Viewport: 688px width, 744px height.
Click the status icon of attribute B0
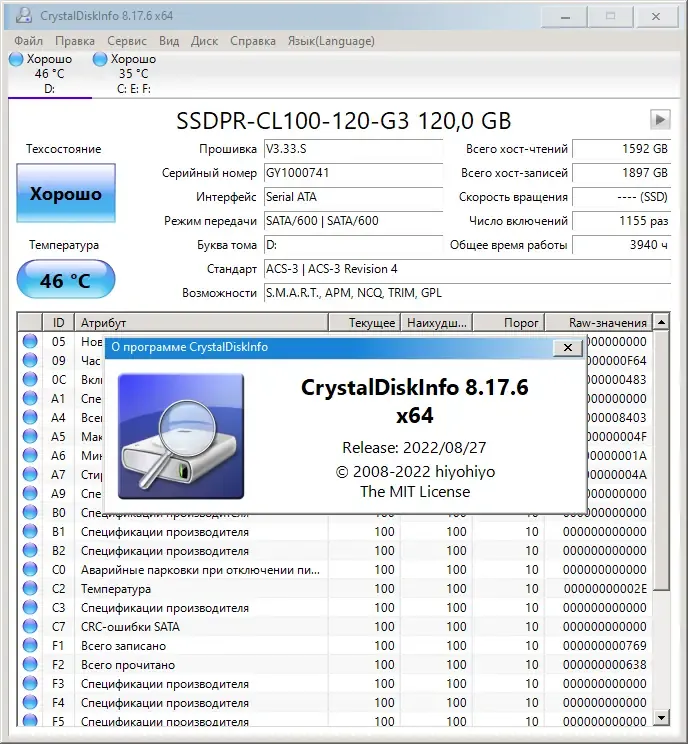pos(30,512)
